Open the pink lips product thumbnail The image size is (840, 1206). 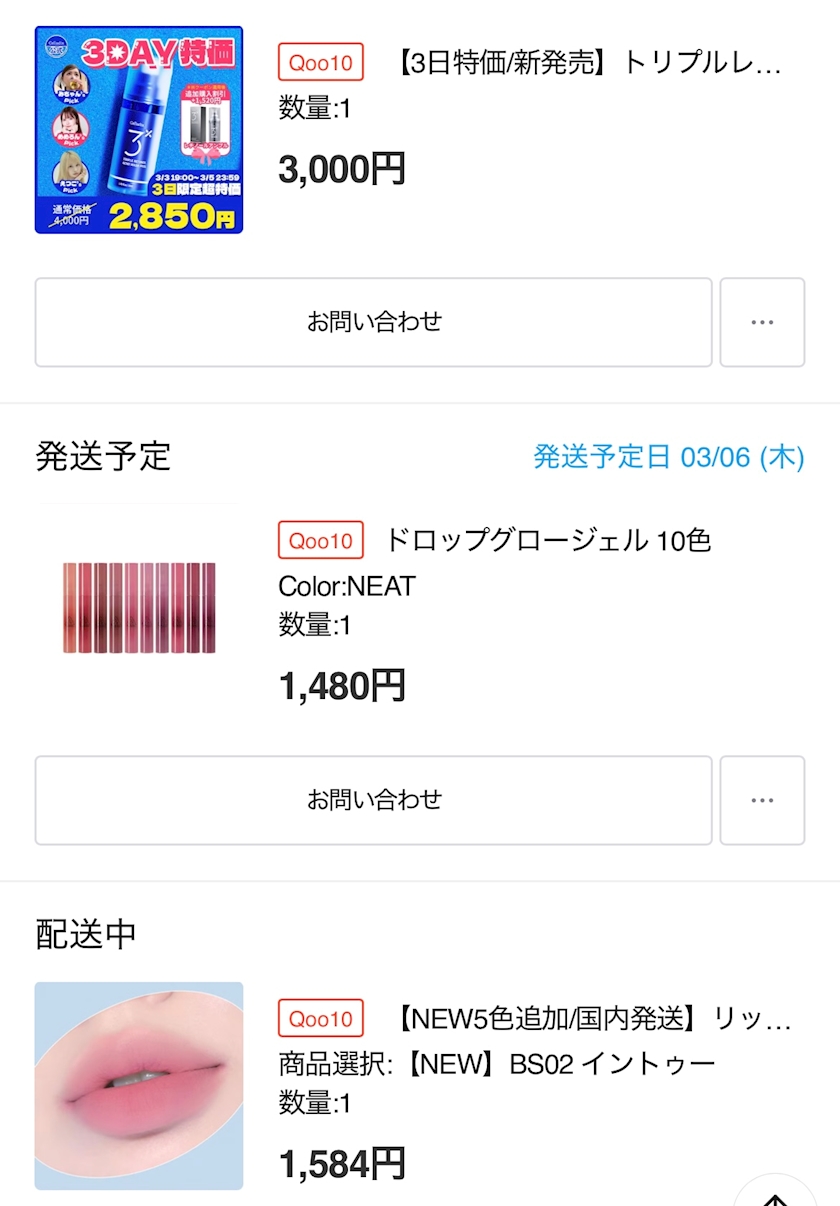click(139, 1086)
